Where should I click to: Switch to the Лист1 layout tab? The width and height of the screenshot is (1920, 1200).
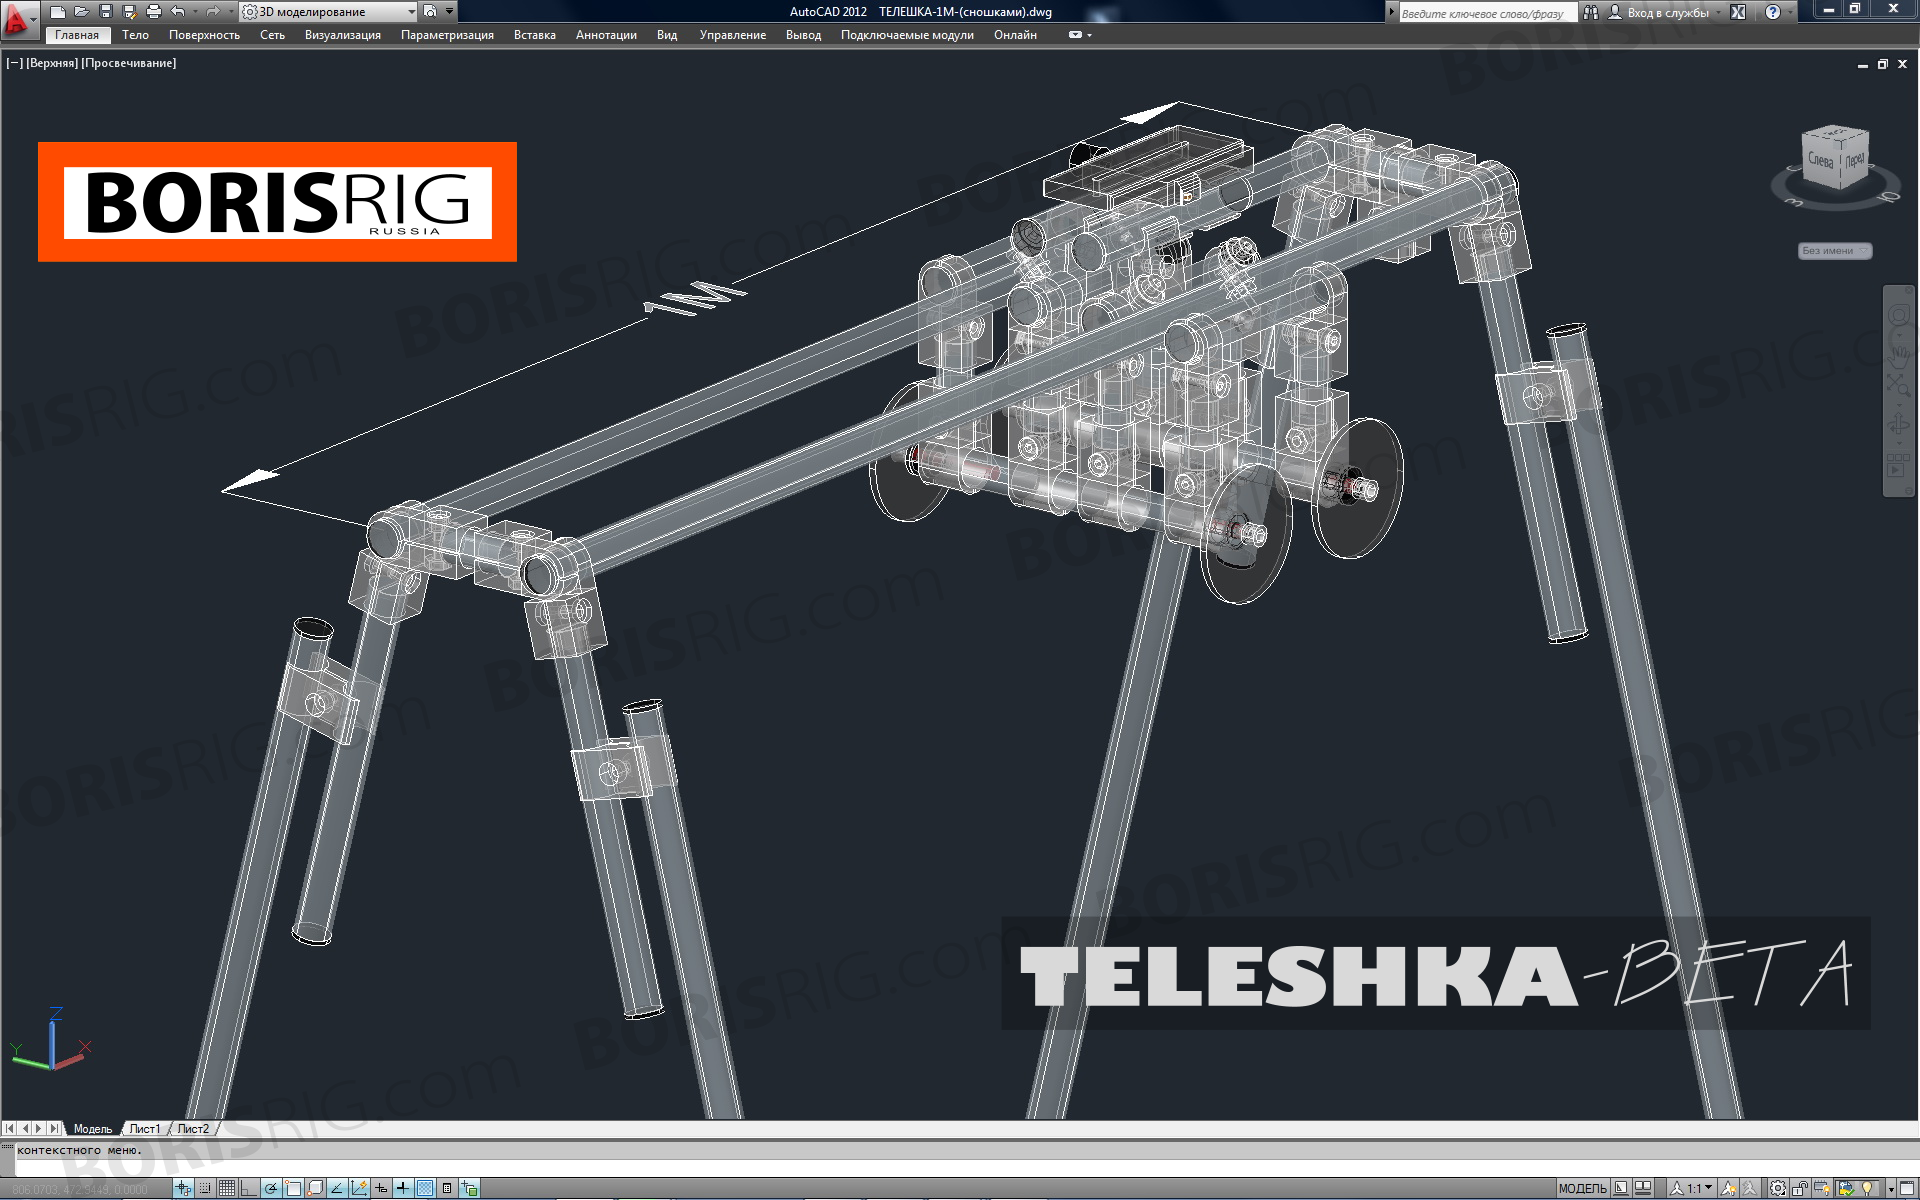tap(145, 1129)
